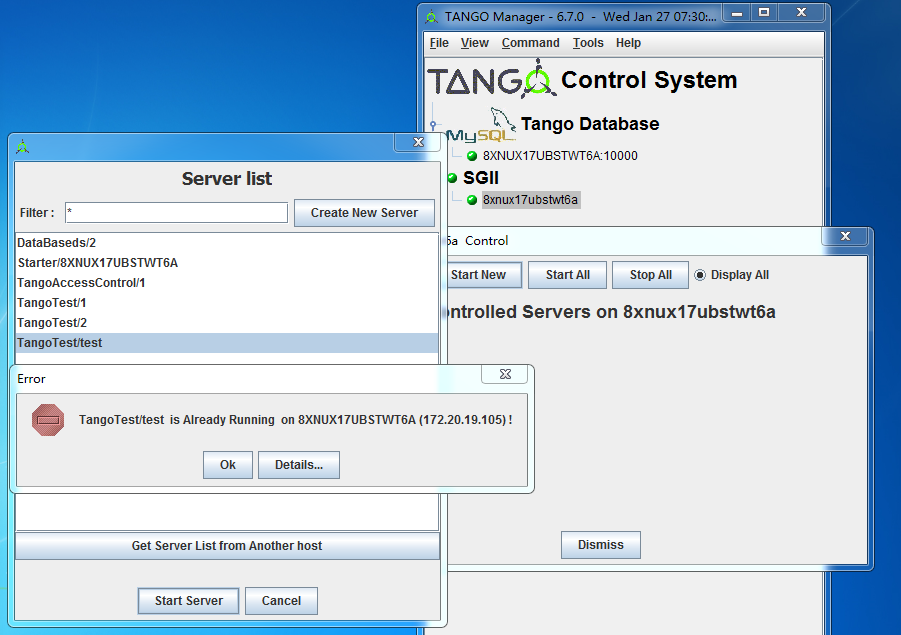Open Details... of the error
The width and height of the screenshot is (901, 635).
pyautogui.click(x=299, y=464)
